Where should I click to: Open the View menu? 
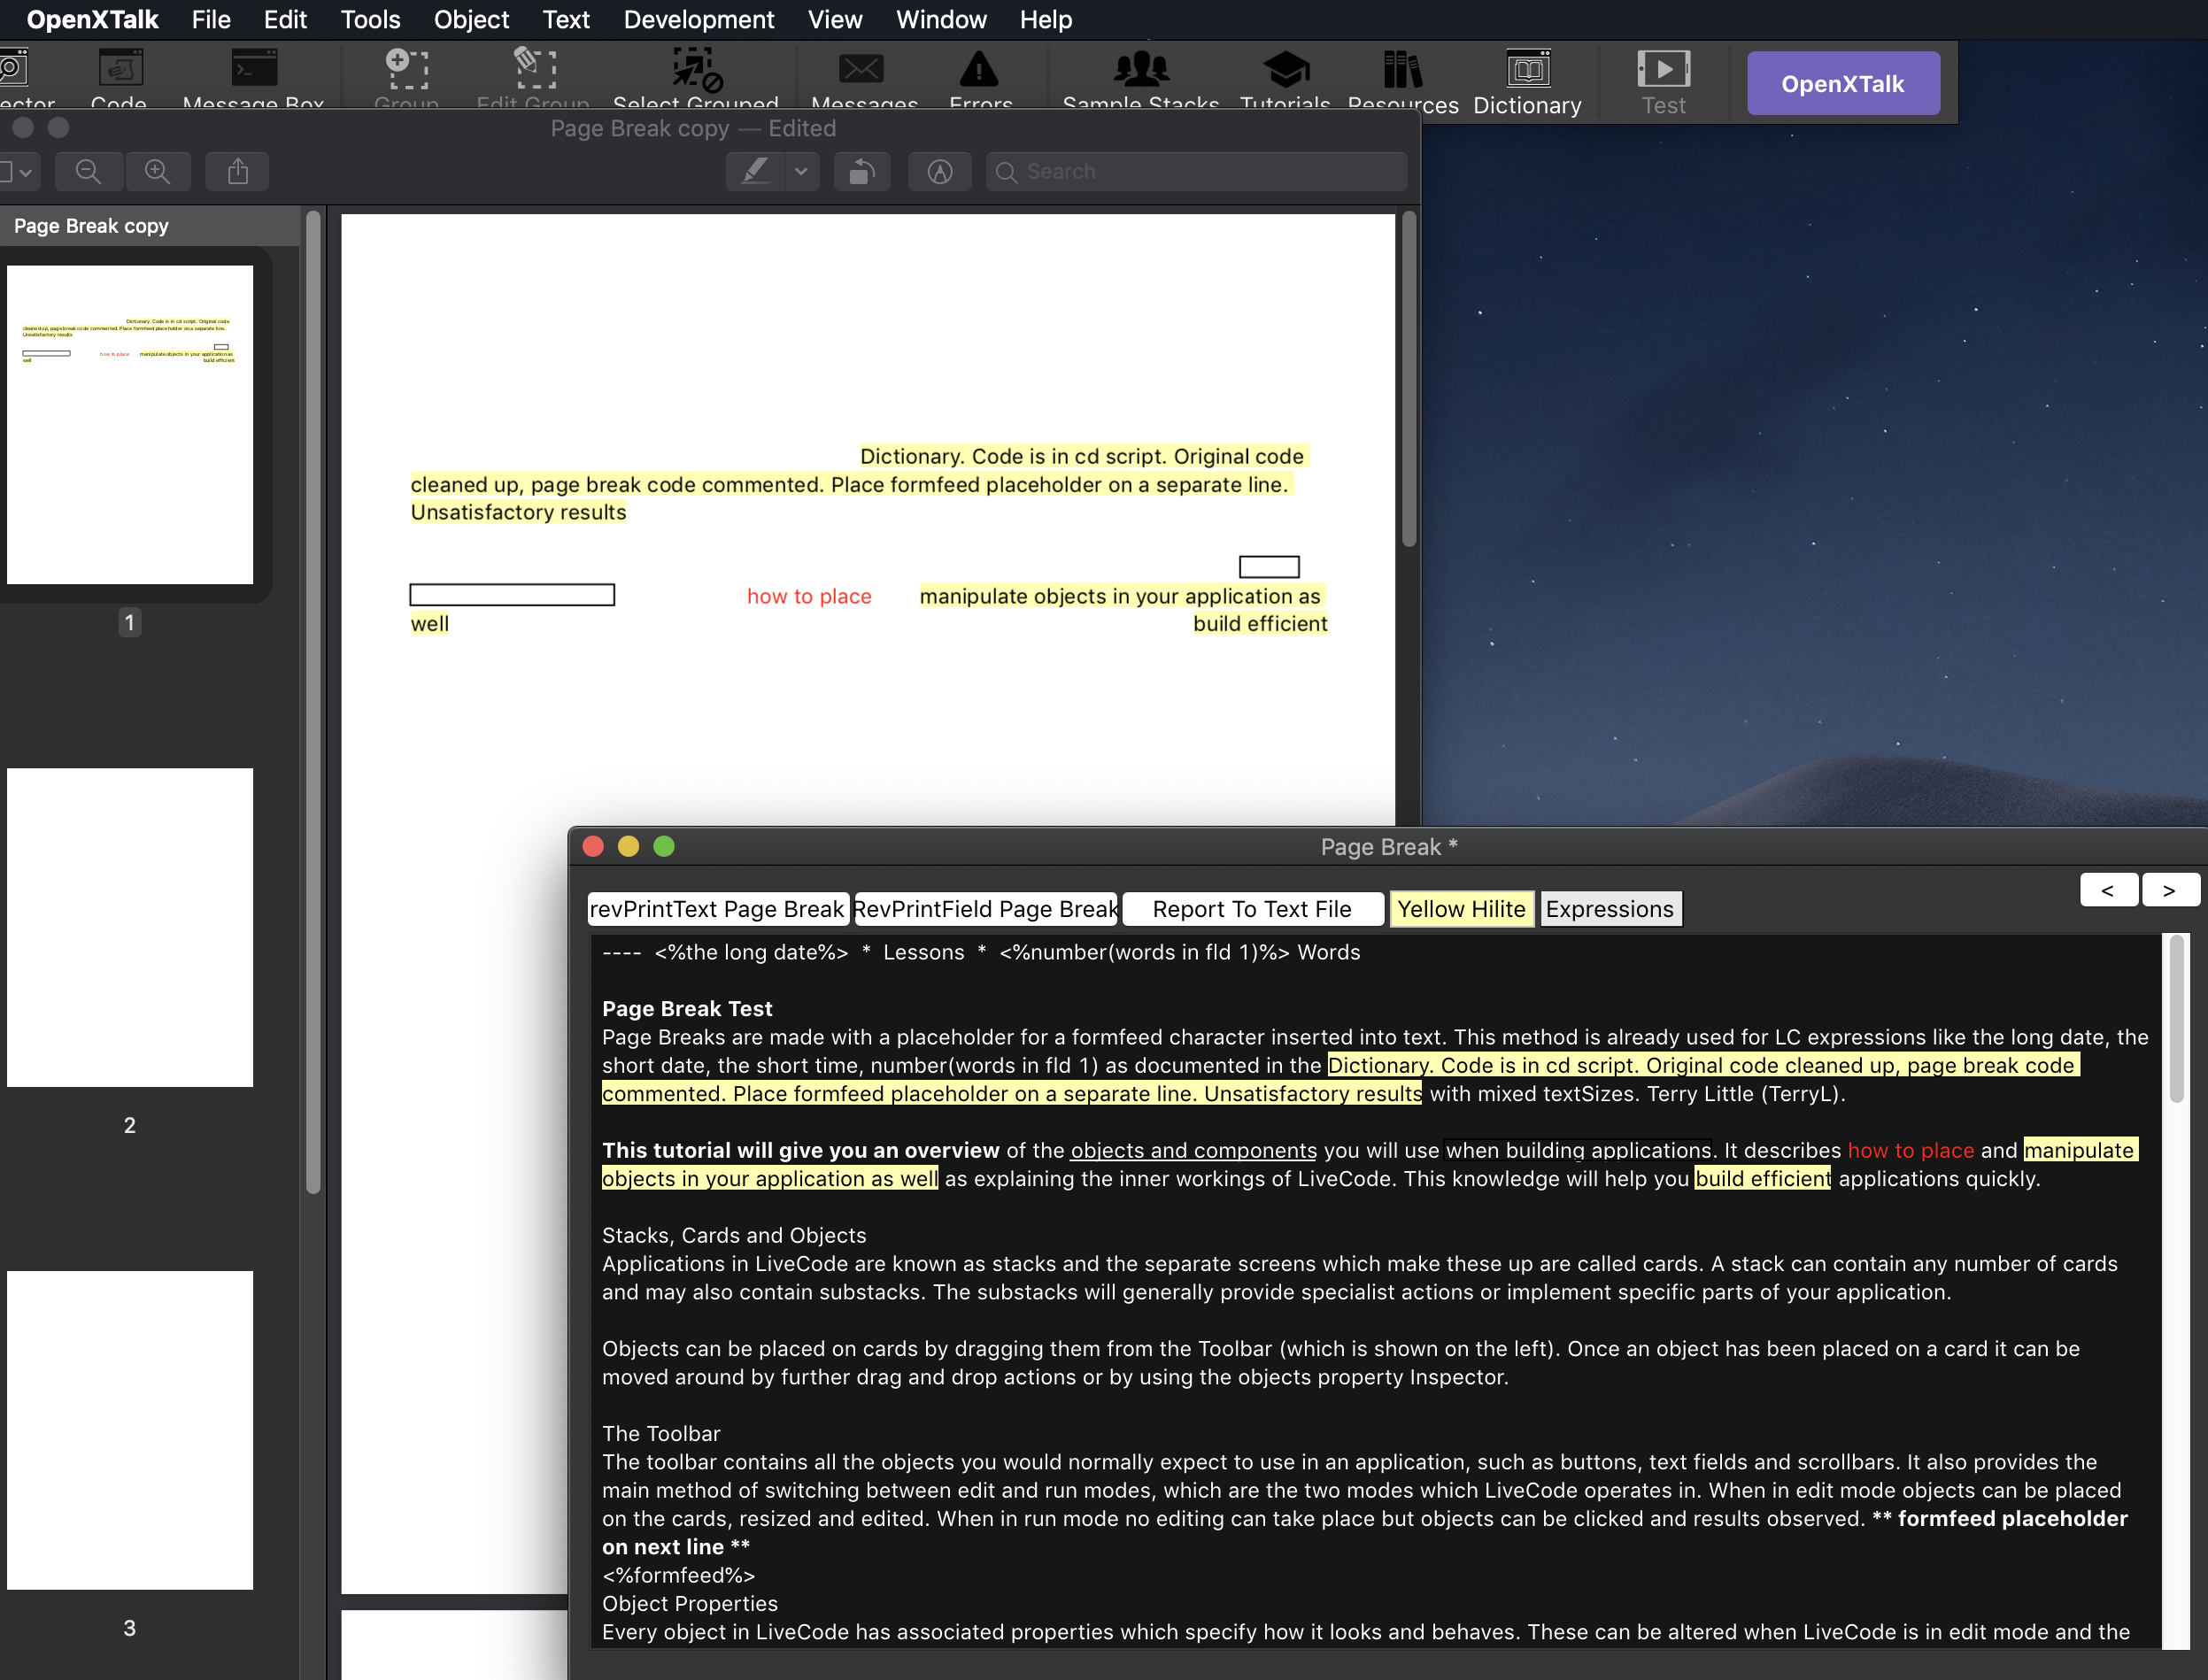835,19
